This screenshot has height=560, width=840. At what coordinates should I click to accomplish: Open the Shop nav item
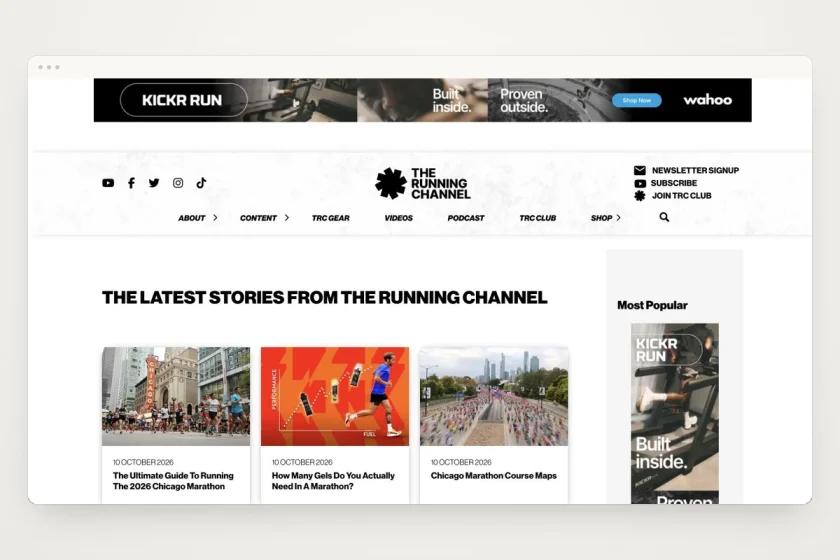[x=602, y=218]
